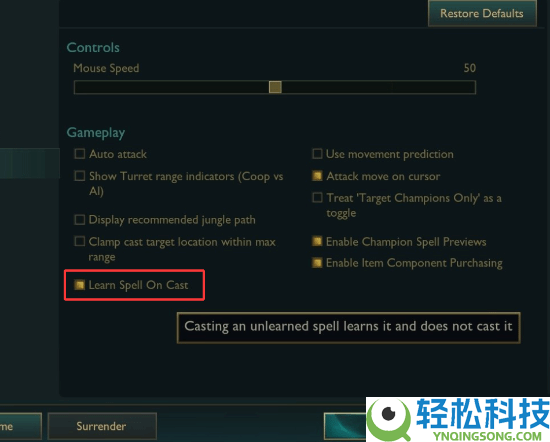Click the green eye watermark logo

(x=389, y=418)
